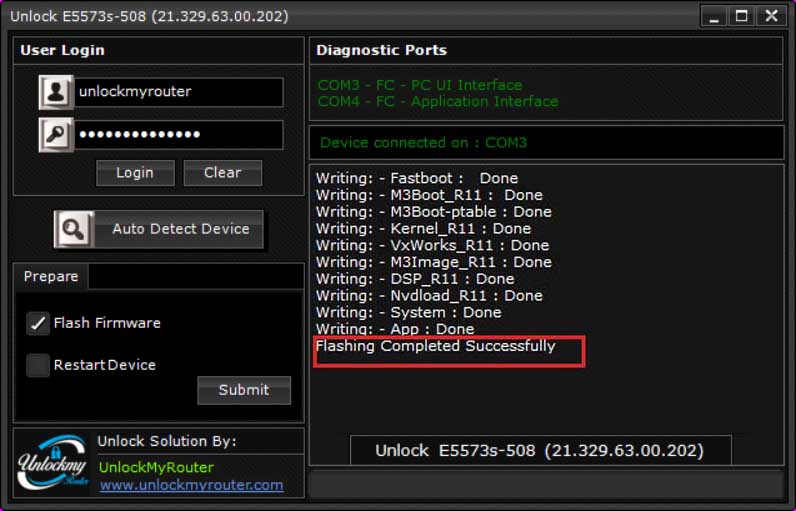Clear the login fields with Clear button
796x511 pixels.
pos(223,173)
